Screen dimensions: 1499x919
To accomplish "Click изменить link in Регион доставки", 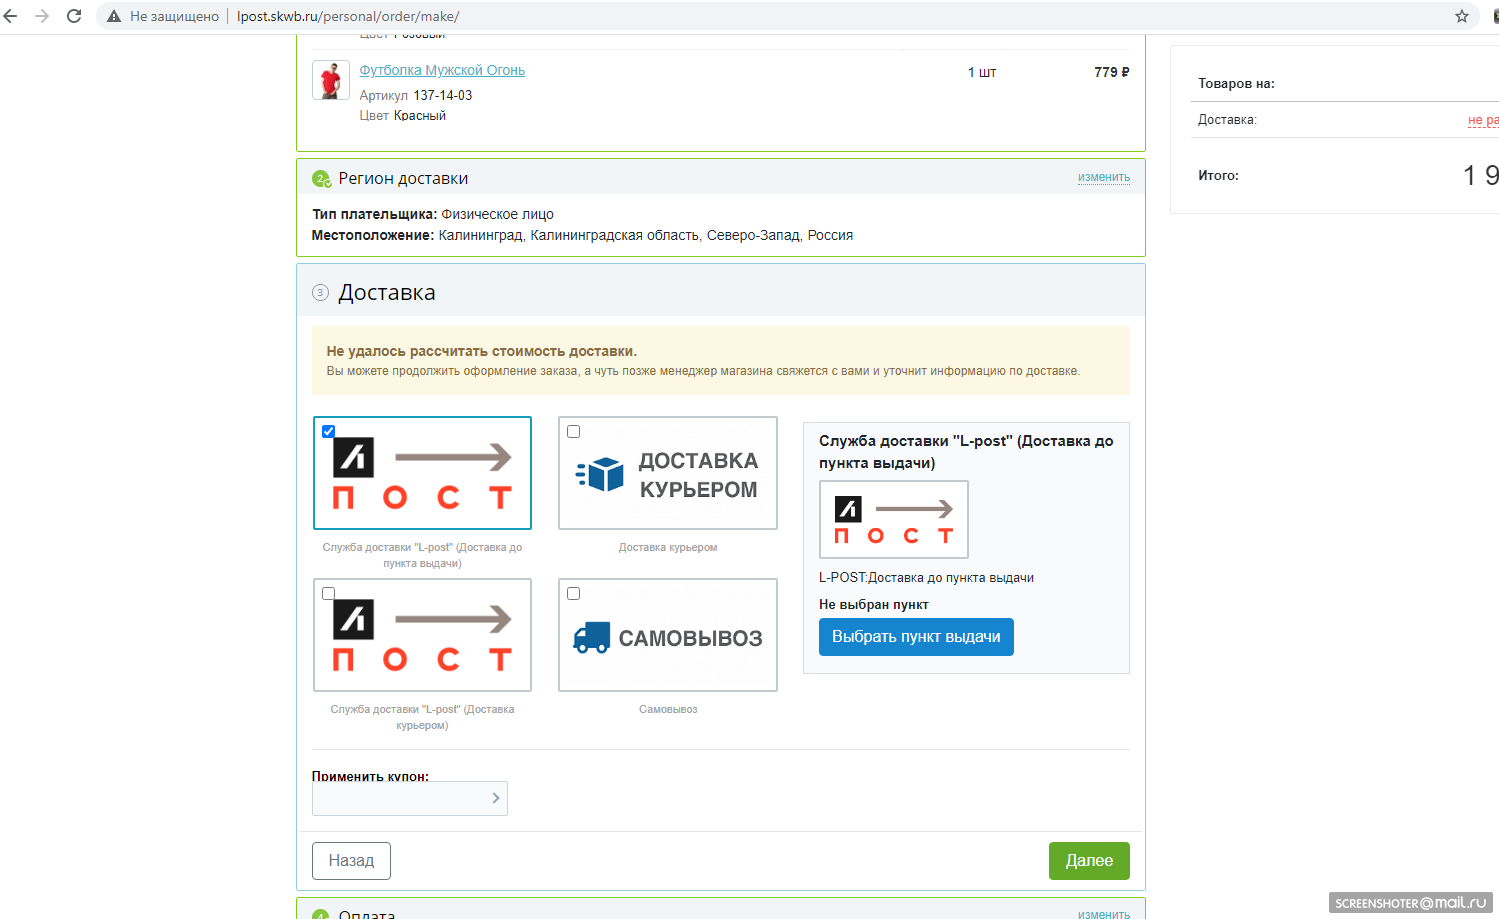I will pyautogui.click(x=1104, y=177).
